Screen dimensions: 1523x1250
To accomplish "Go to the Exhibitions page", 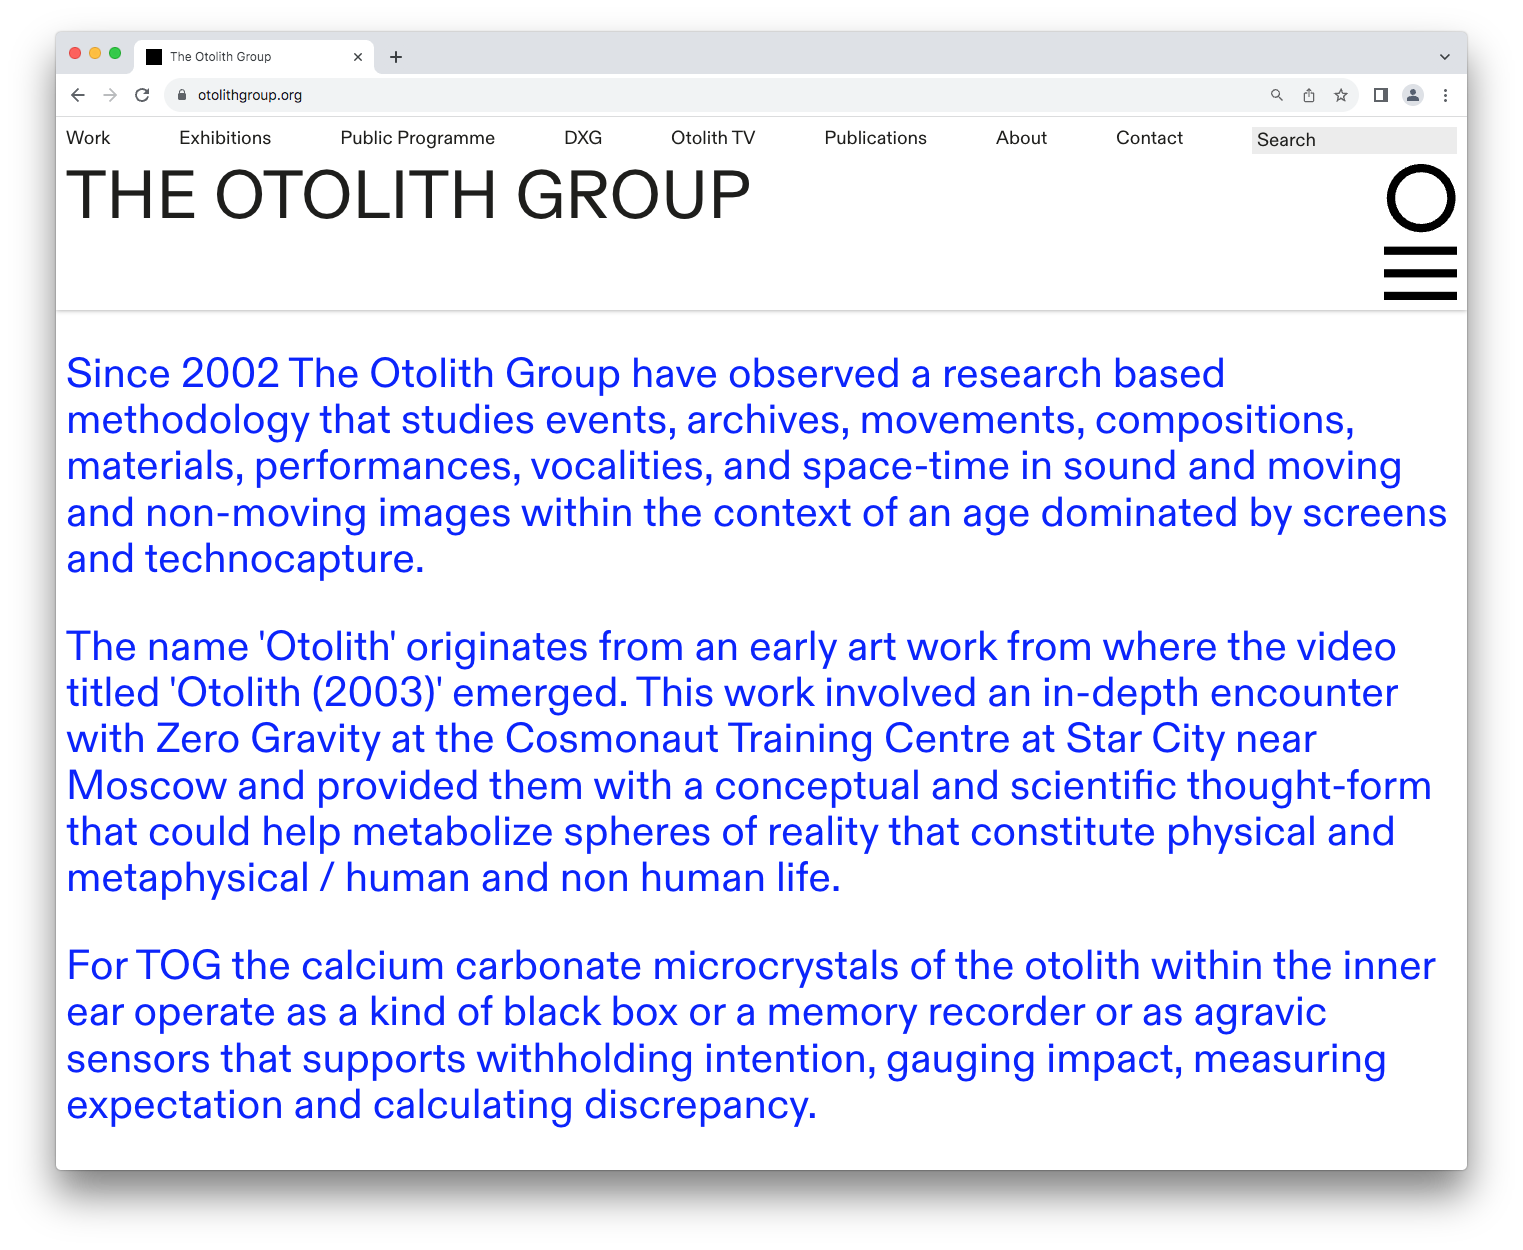I will (x=225, y=138).
